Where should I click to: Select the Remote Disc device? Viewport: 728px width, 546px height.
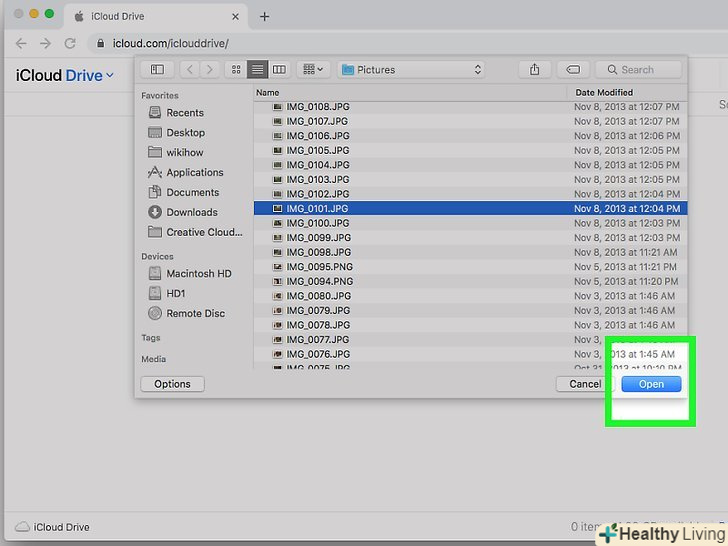tap(195, 313)
